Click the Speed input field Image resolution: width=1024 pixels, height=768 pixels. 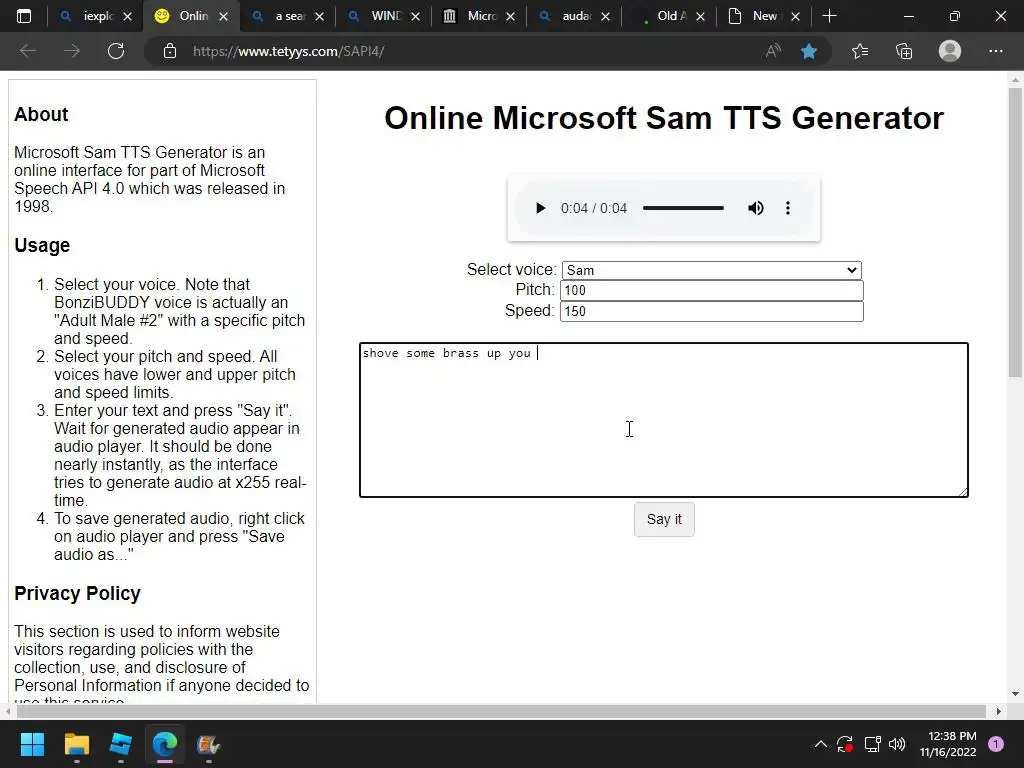click(x=711, y=311)
